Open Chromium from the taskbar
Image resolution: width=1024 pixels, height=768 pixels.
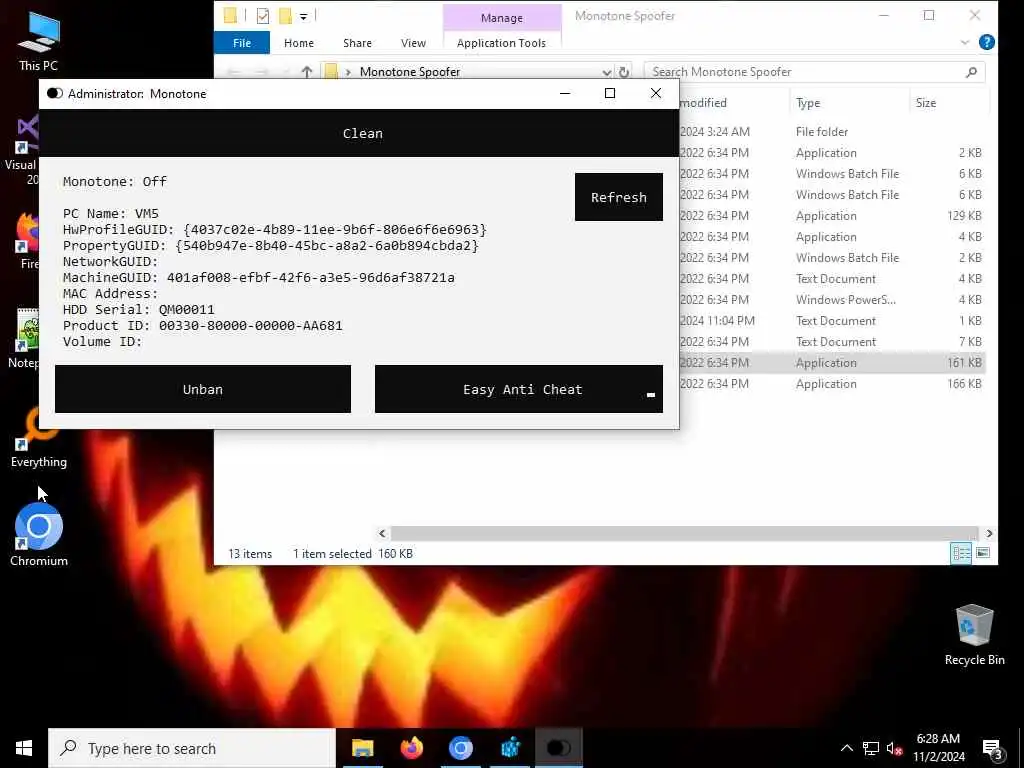point(460,748)
